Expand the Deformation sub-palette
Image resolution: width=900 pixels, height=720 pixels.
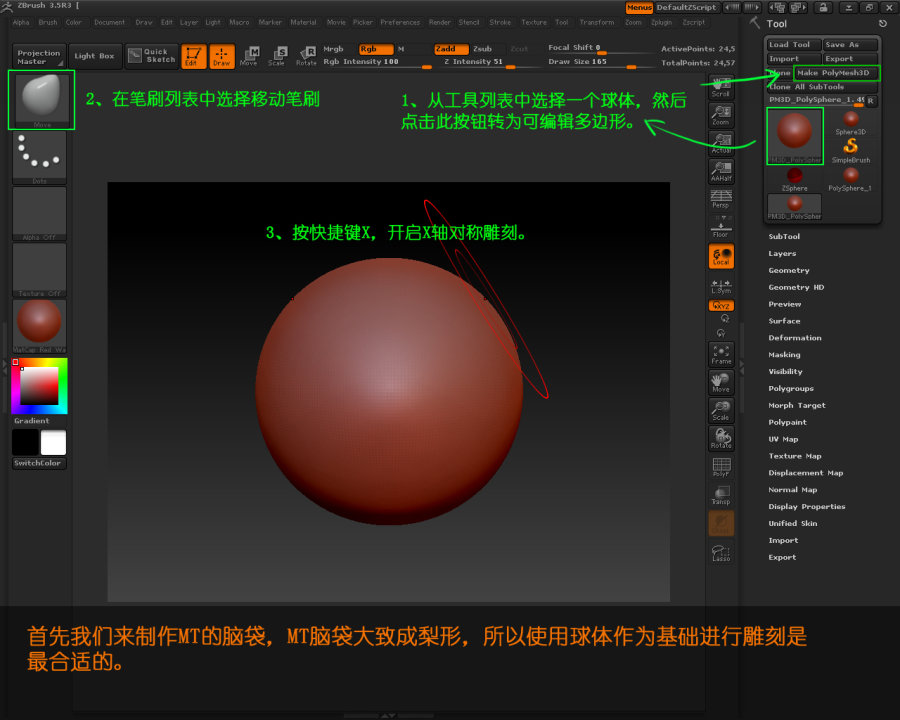(795, 338)
